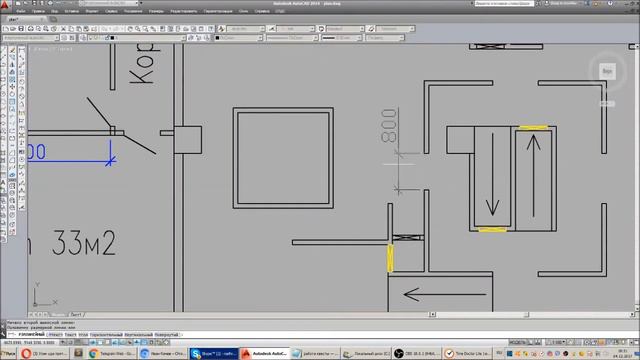
Task: Toggle МОДЕЛЬ model/paper space button
Action: point(518,343)
